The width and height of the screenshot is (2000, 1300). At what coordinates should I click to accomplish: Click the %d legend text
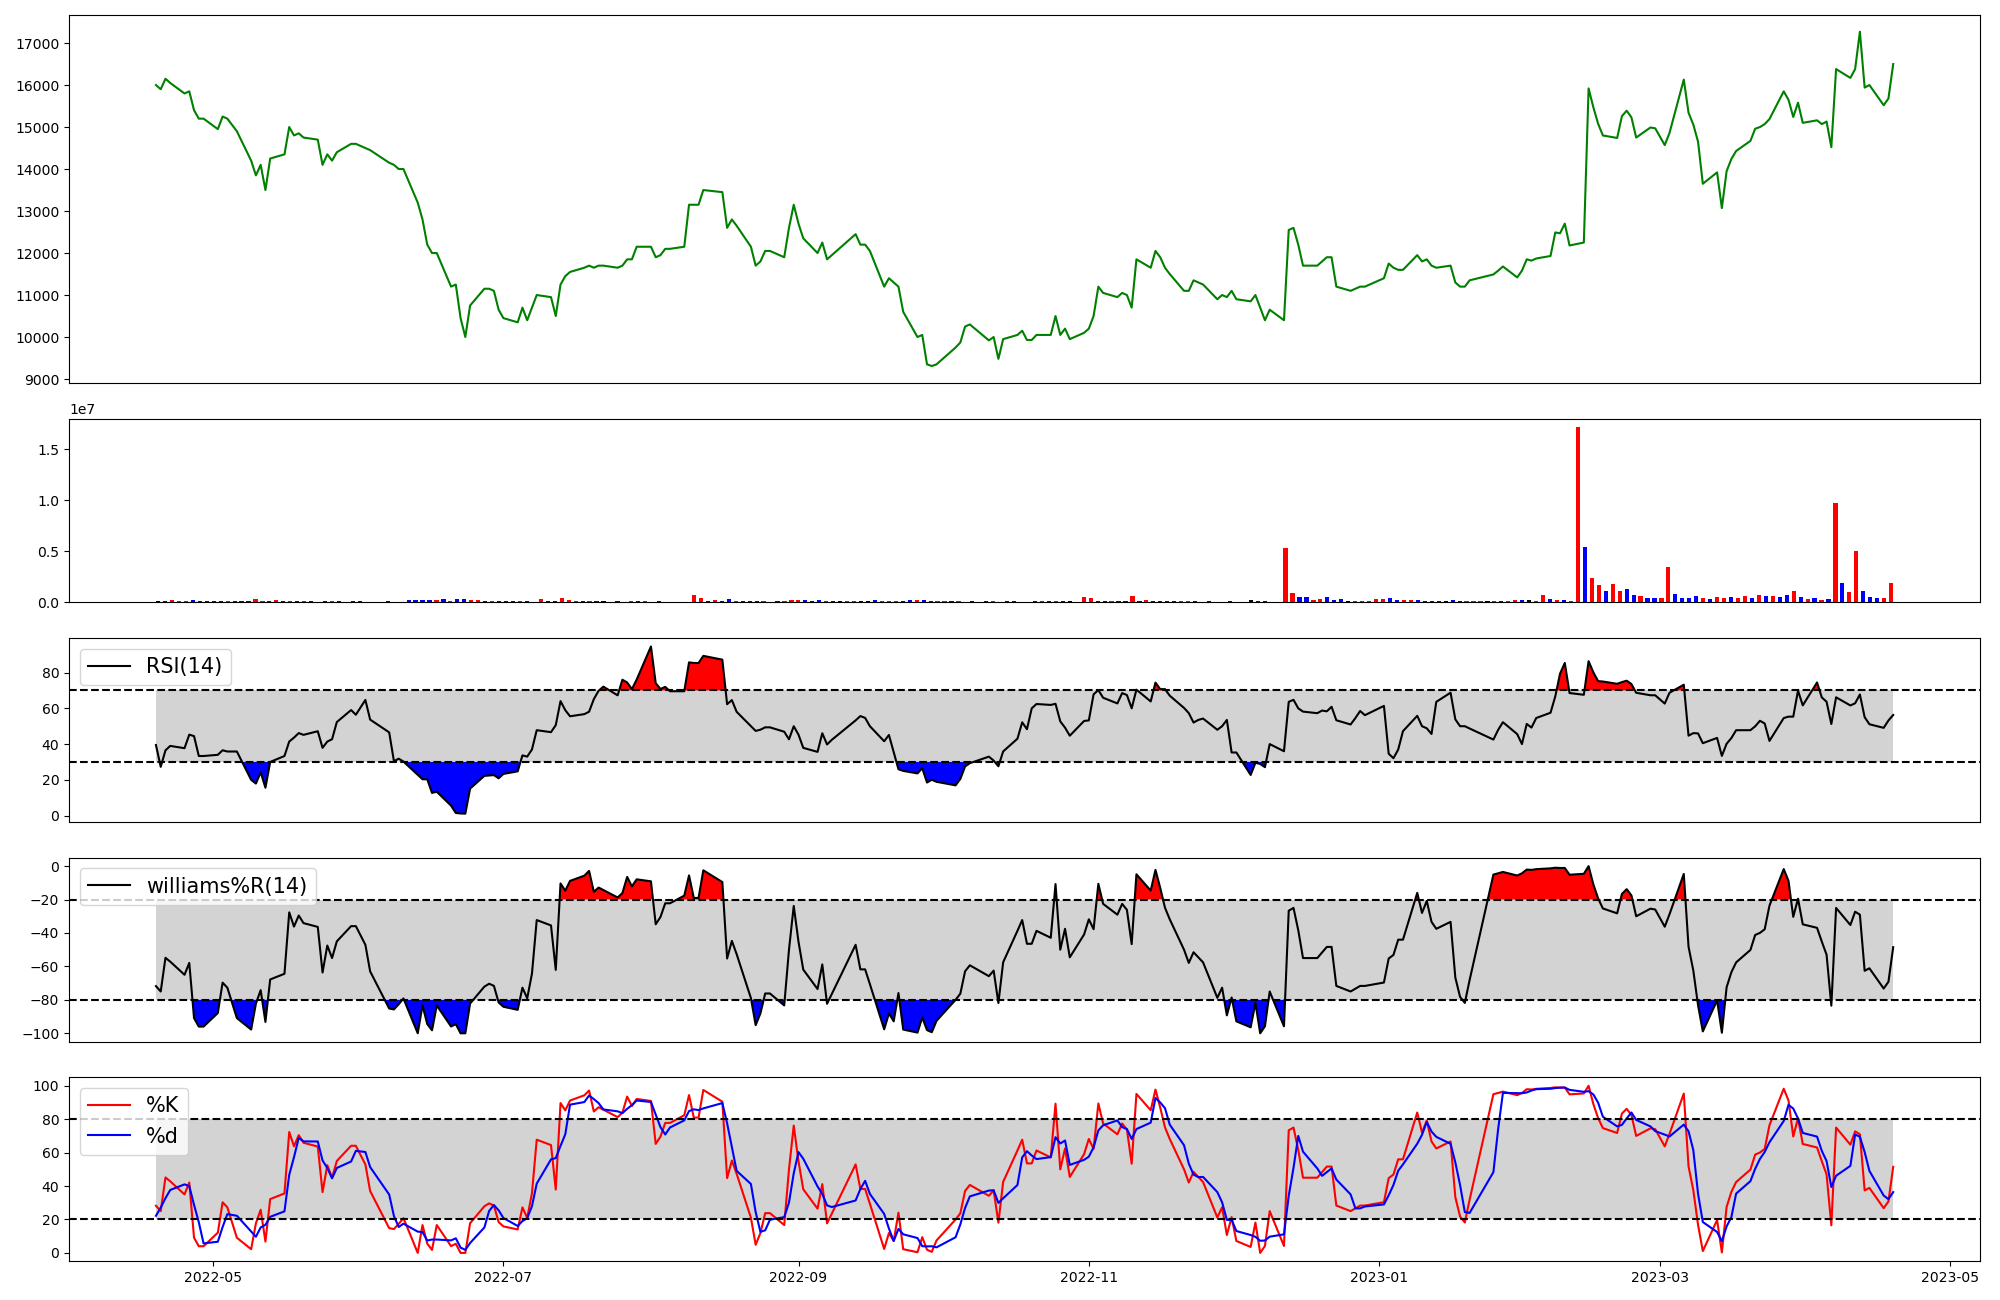coord(162,1136)
